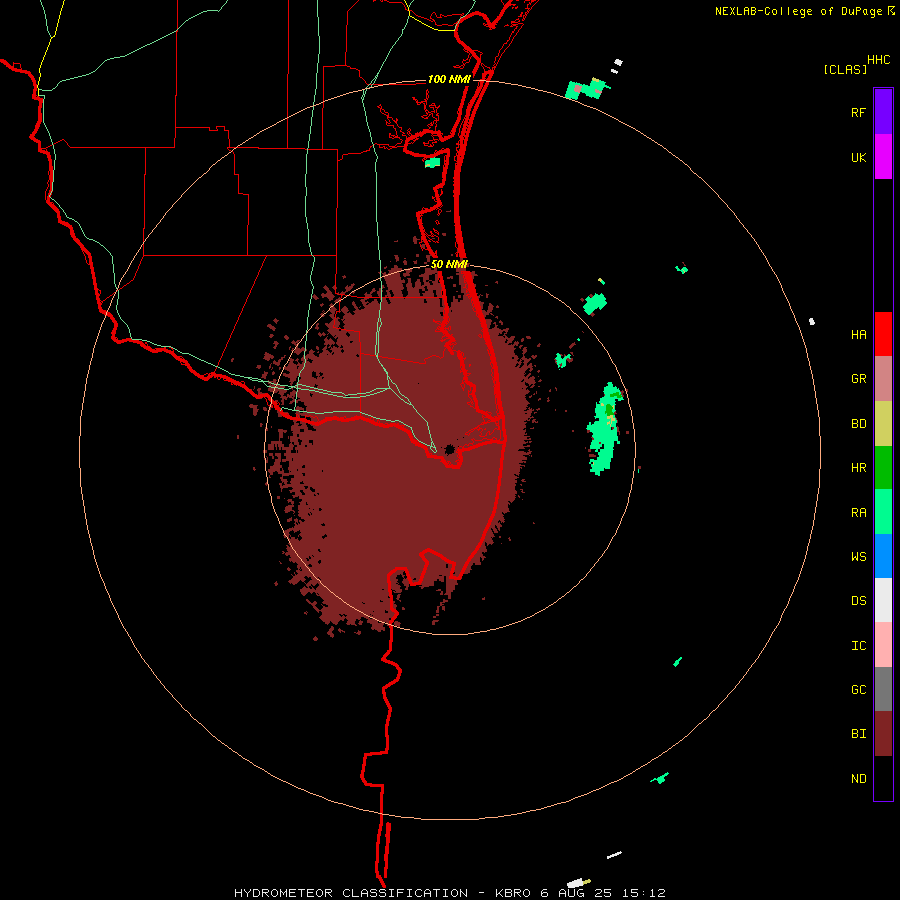900x900 pixels.
Task: Click the RF purple legend swatch
Action: click(x=883, y=112)
